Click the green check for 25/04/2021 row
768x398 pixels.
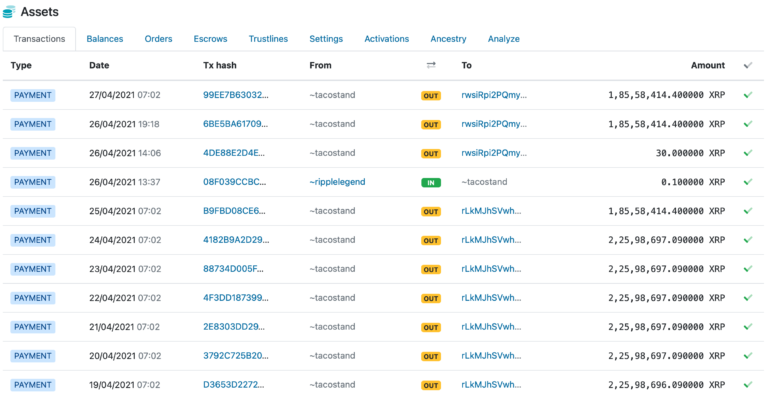[747, 211]
